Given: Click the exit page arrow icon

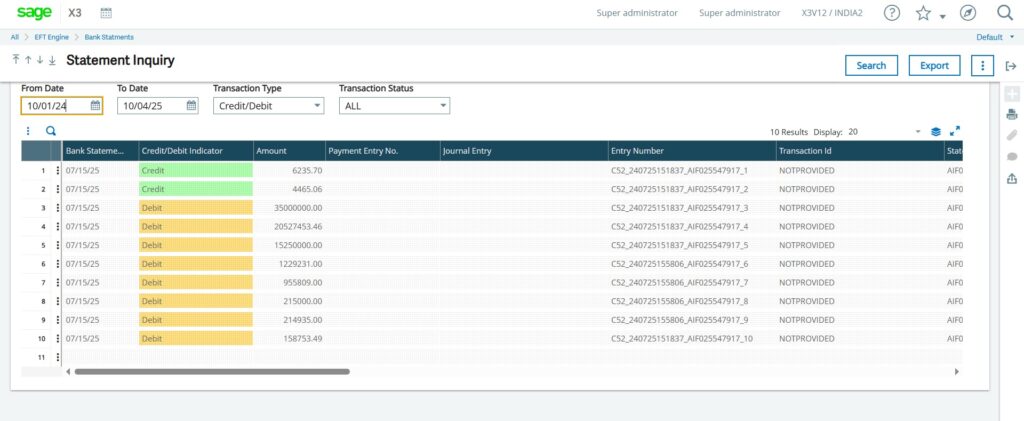Looking at the screenshot, I should point(1011,66).
